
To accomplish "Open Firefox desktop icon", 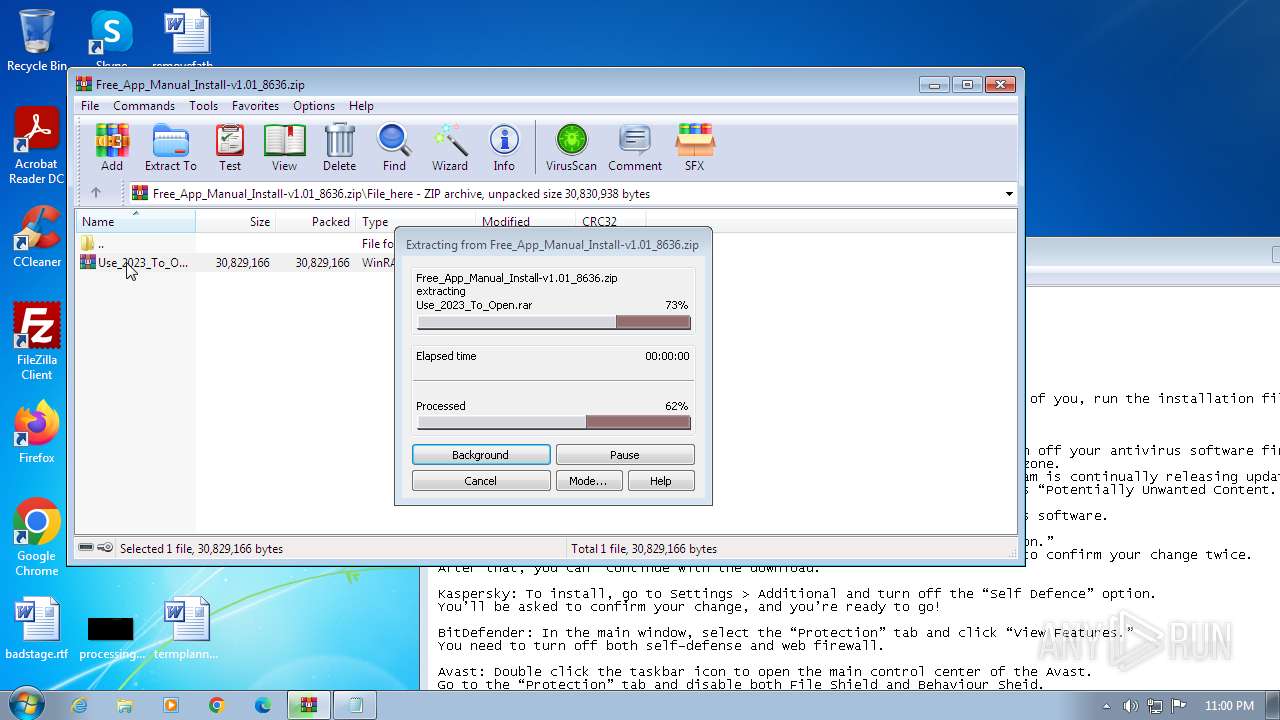I will tap(37, 433).
